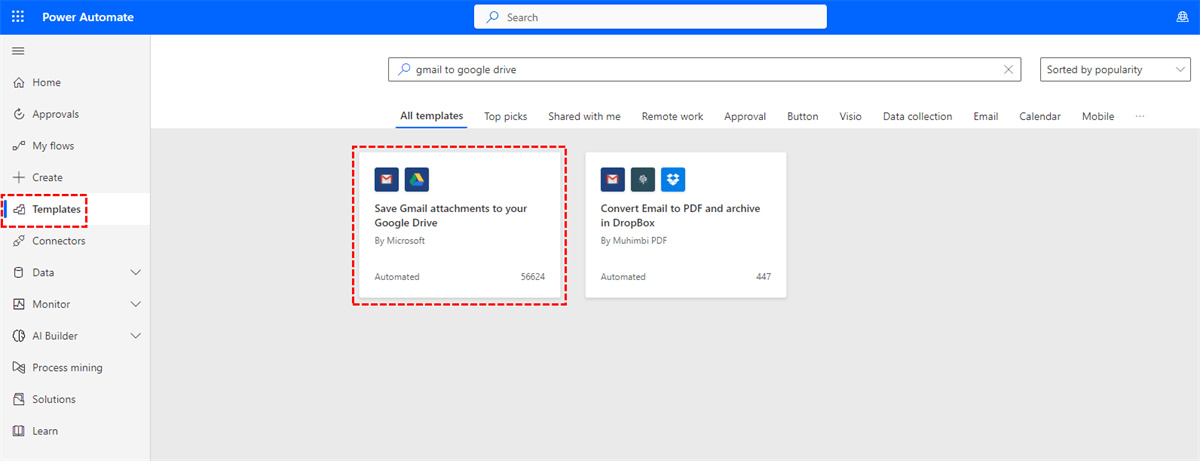Click the My flows sidebar icon

(x=18, y=146)
